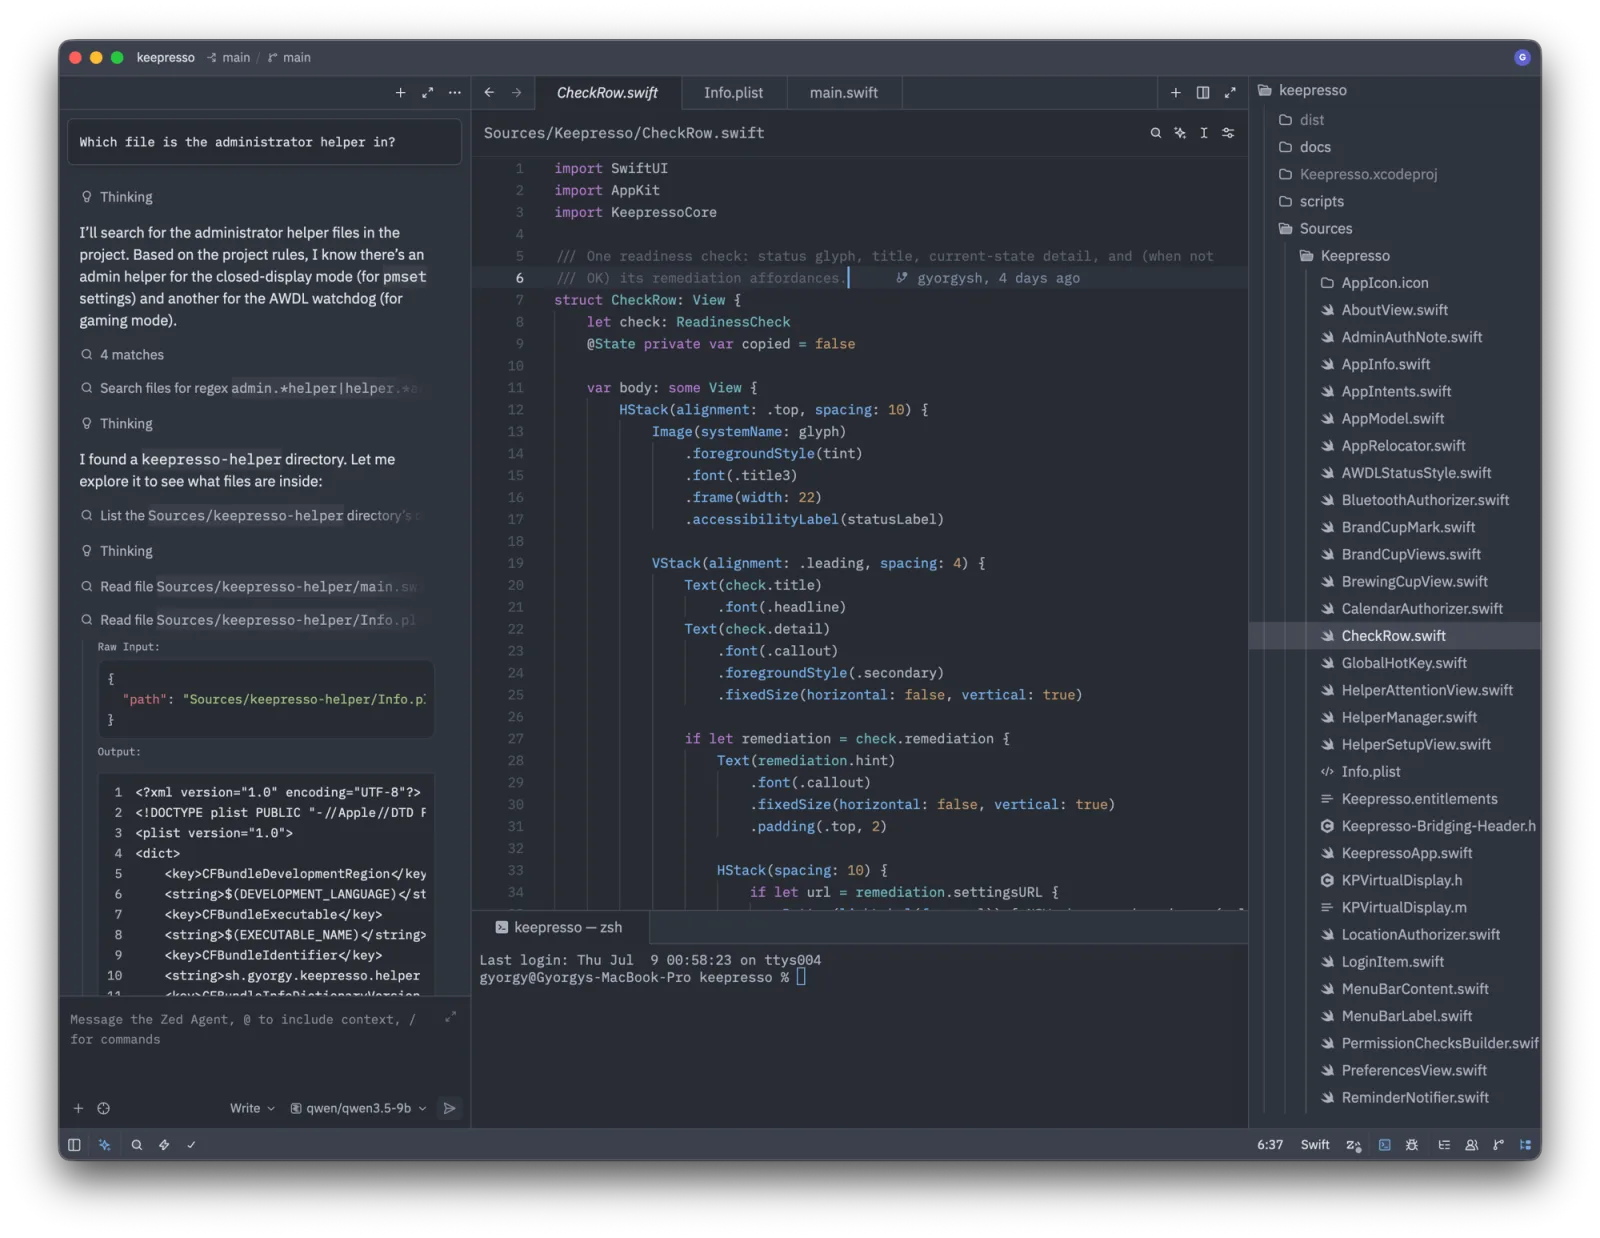Open inline assist sparkle in editor toolbar
This screenshot has height=1238, width=1600.
pos(1180,133)
